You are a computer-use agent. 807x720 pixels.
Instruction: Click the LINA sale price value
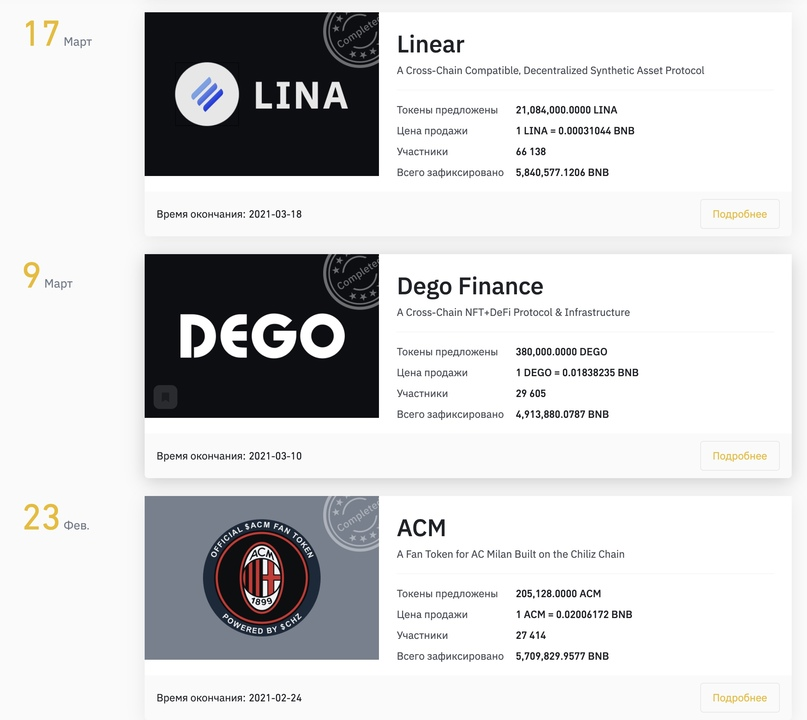point(575,131)
